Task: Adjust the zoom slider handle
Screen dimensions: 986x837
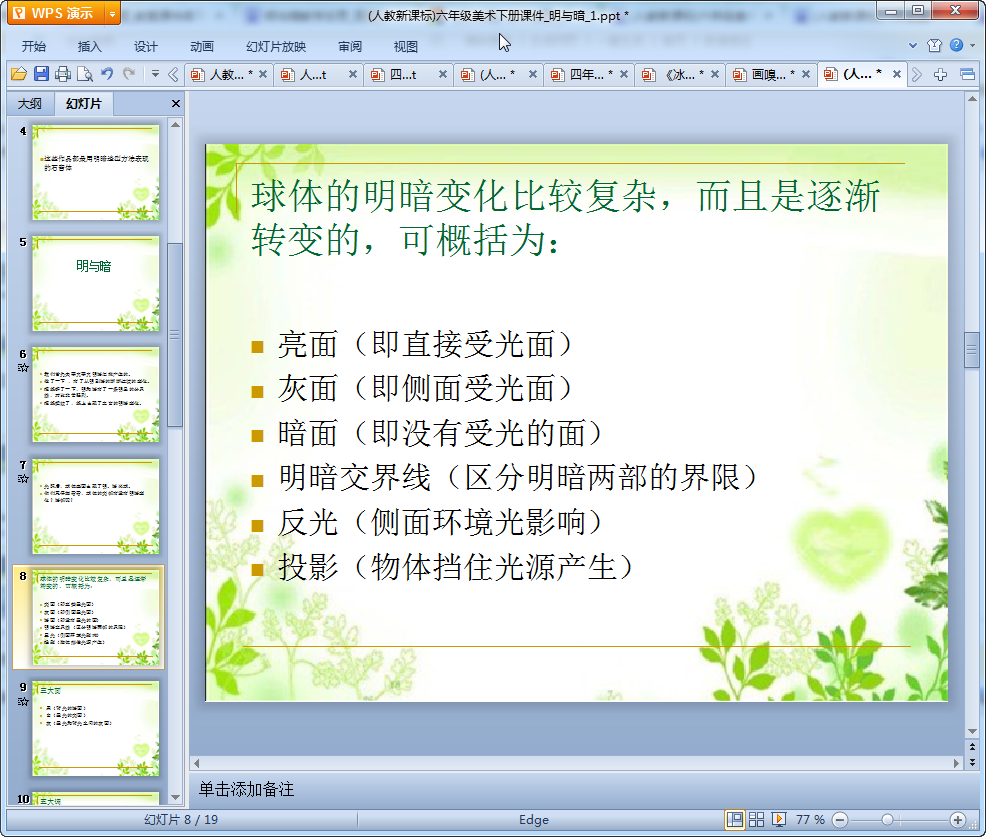Action: tap(887, 820)
